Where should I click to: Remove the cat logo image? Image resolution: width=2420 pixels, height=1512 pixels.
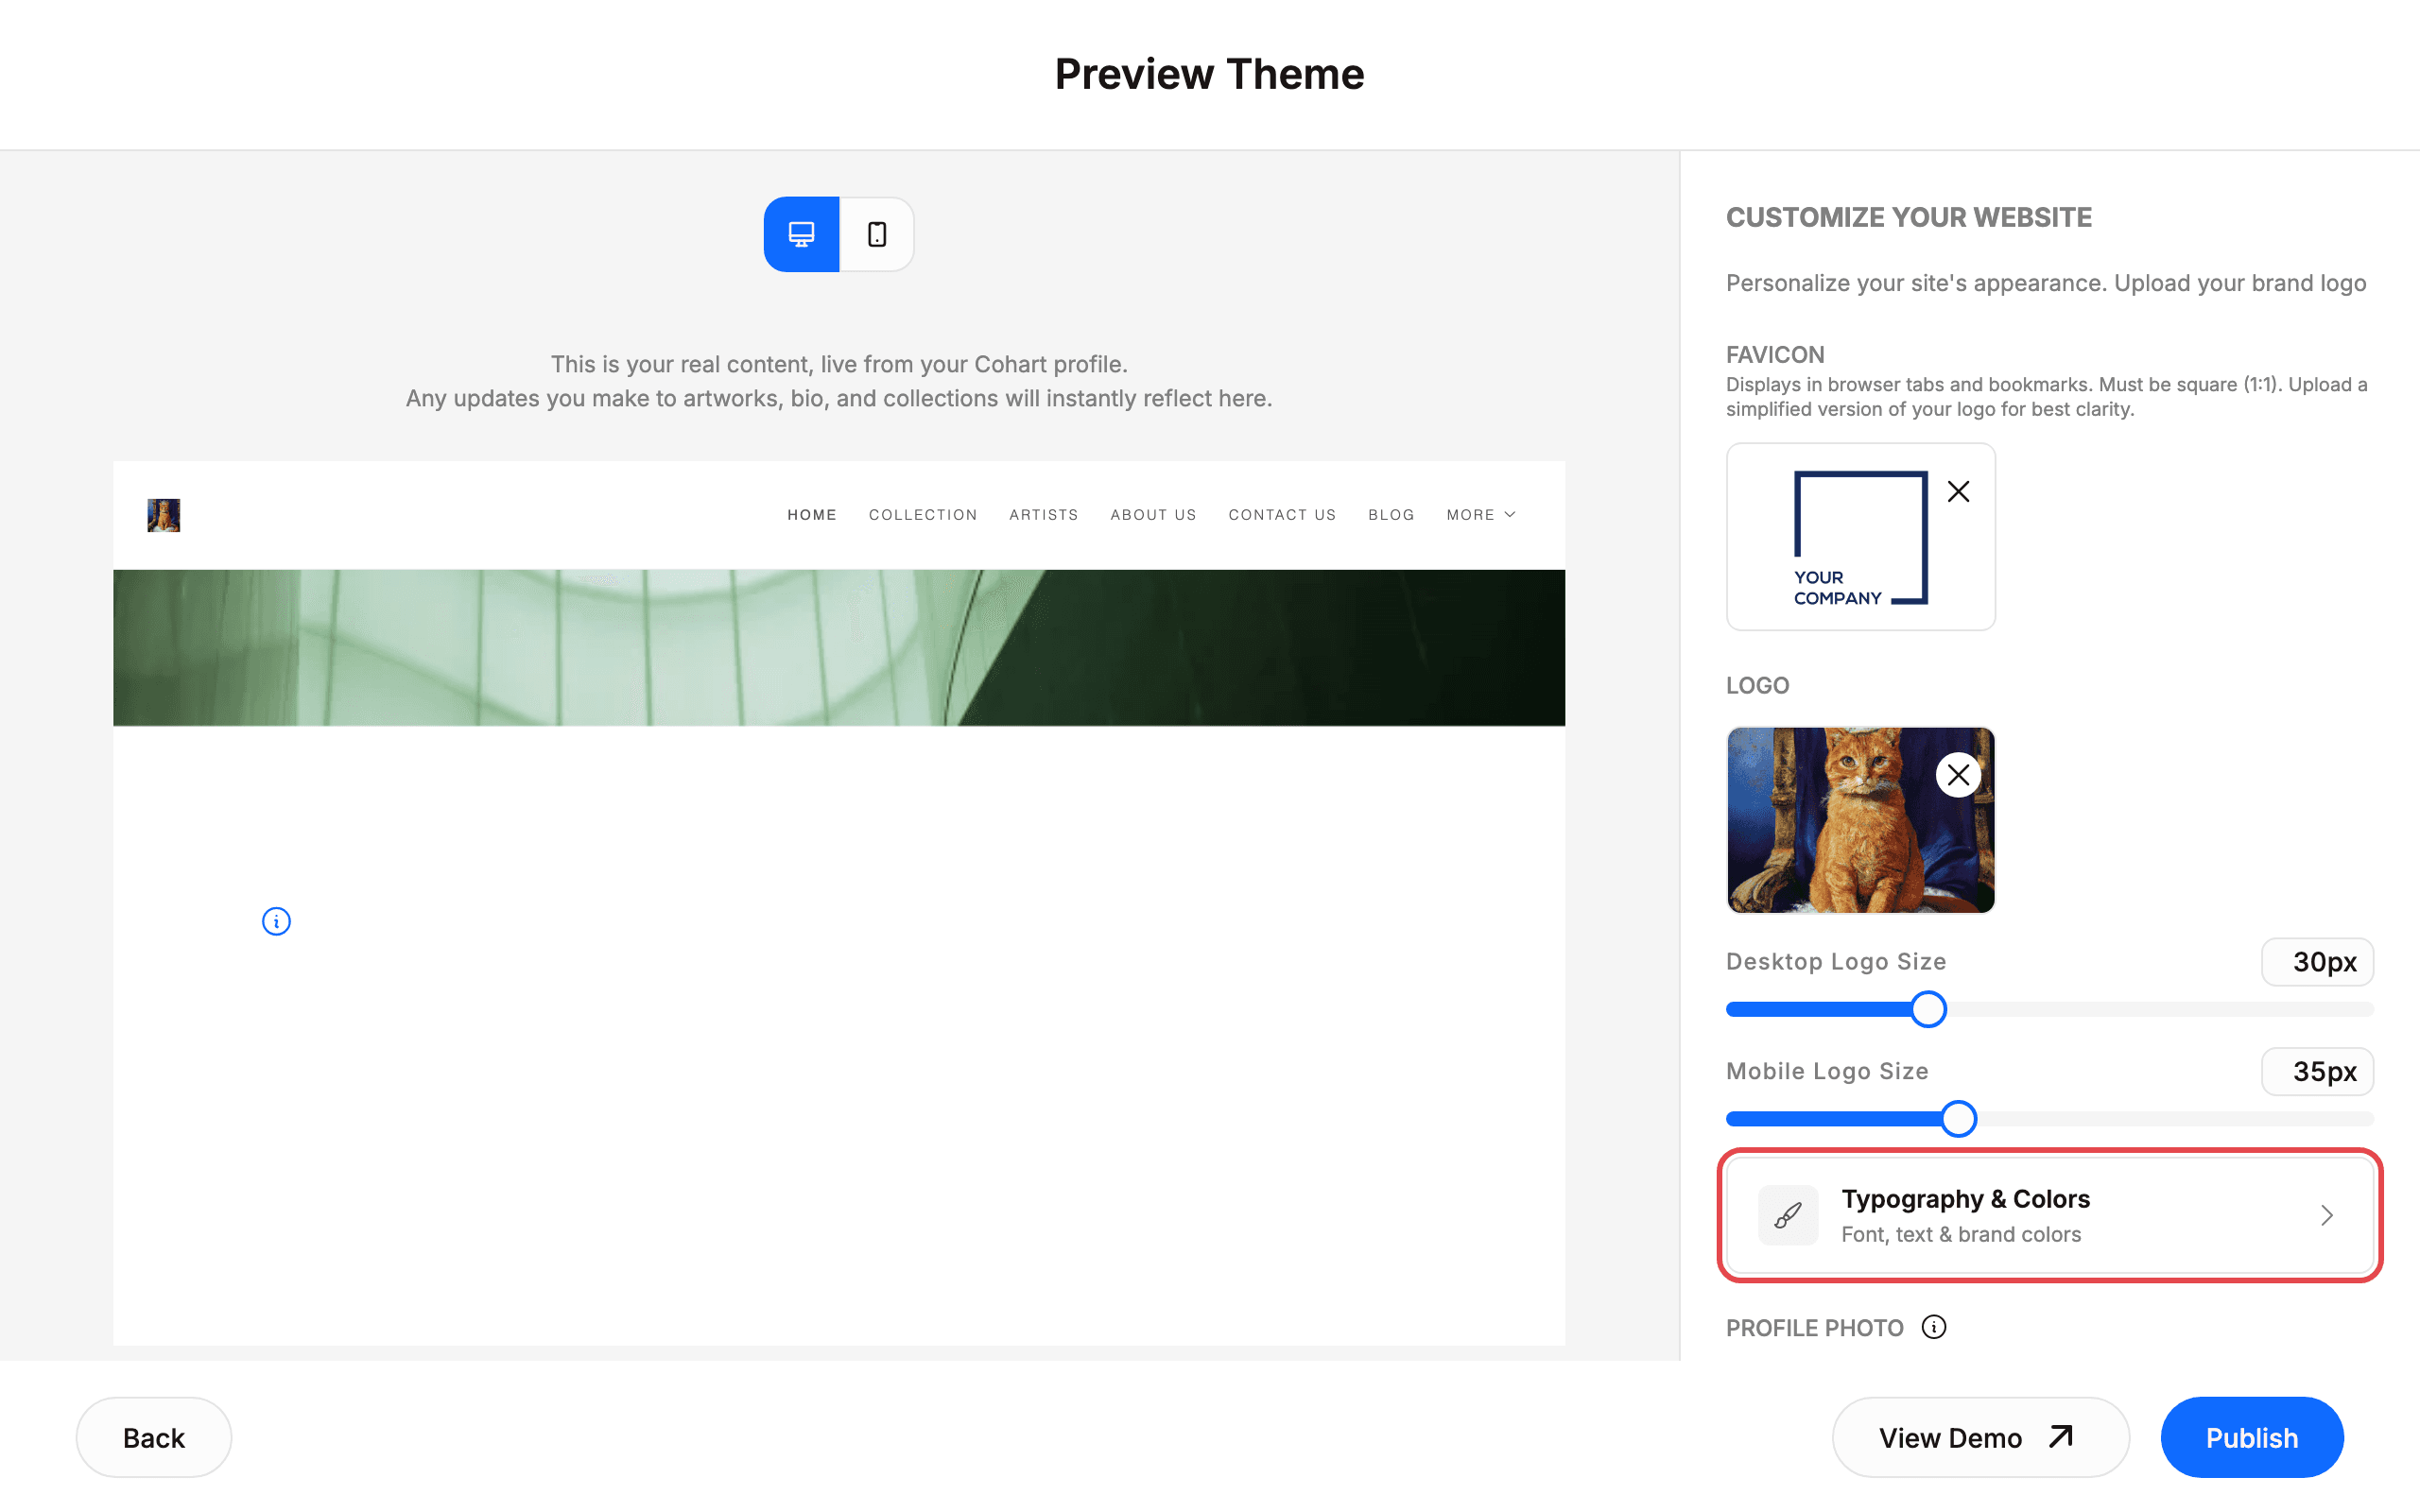(x=1958, y=775)
